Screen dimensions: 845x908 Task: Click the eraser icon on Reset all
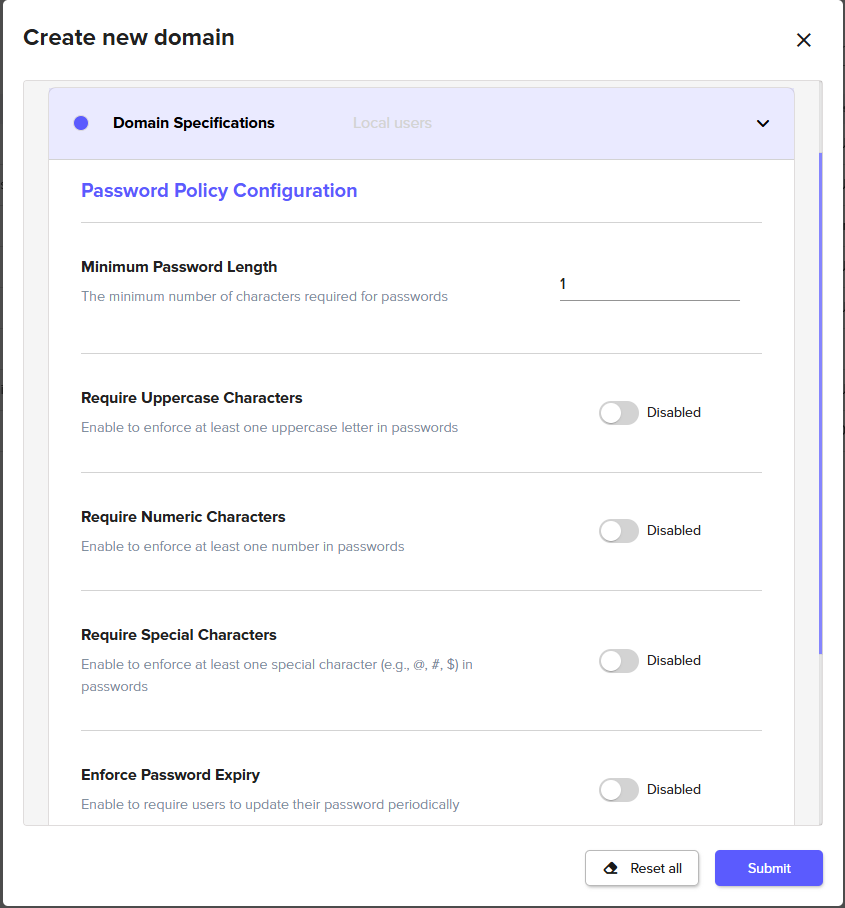tap(612, 868)
